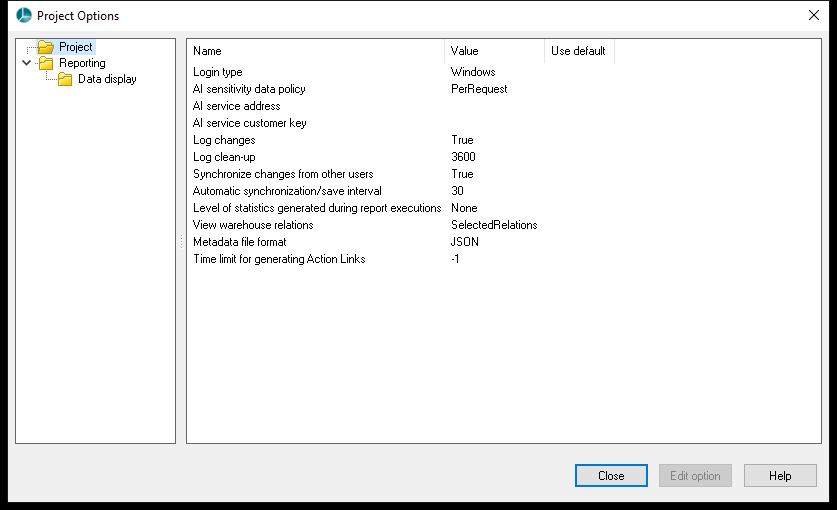Select the Project tree item
Screen dimensions: 837x510
coord(76,47)
